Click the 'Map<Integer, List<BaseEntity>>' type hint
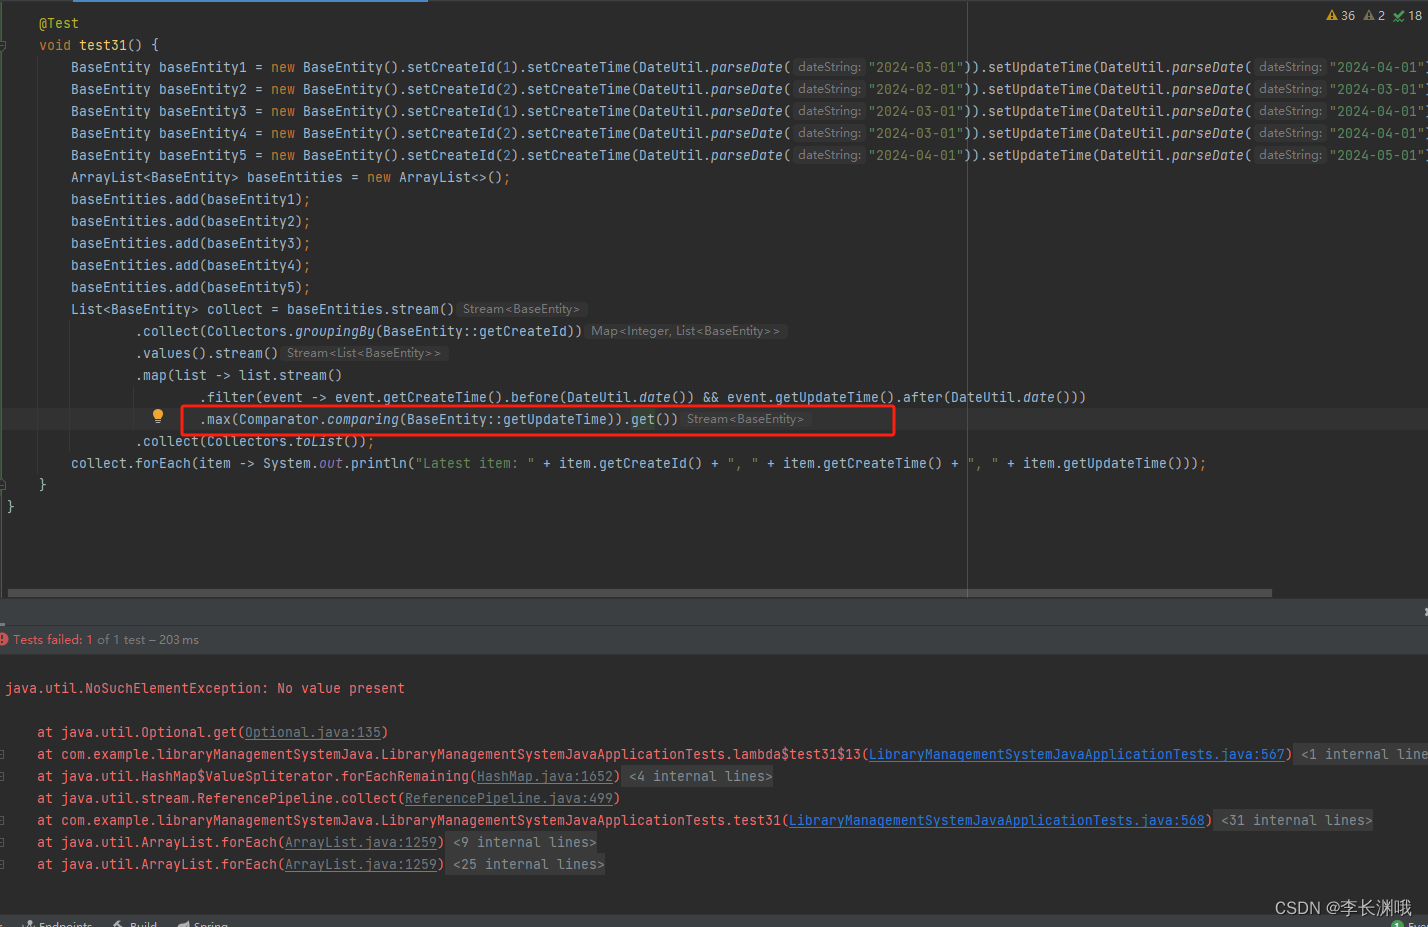The image size is (1428, 927). [x=686, y=331]
